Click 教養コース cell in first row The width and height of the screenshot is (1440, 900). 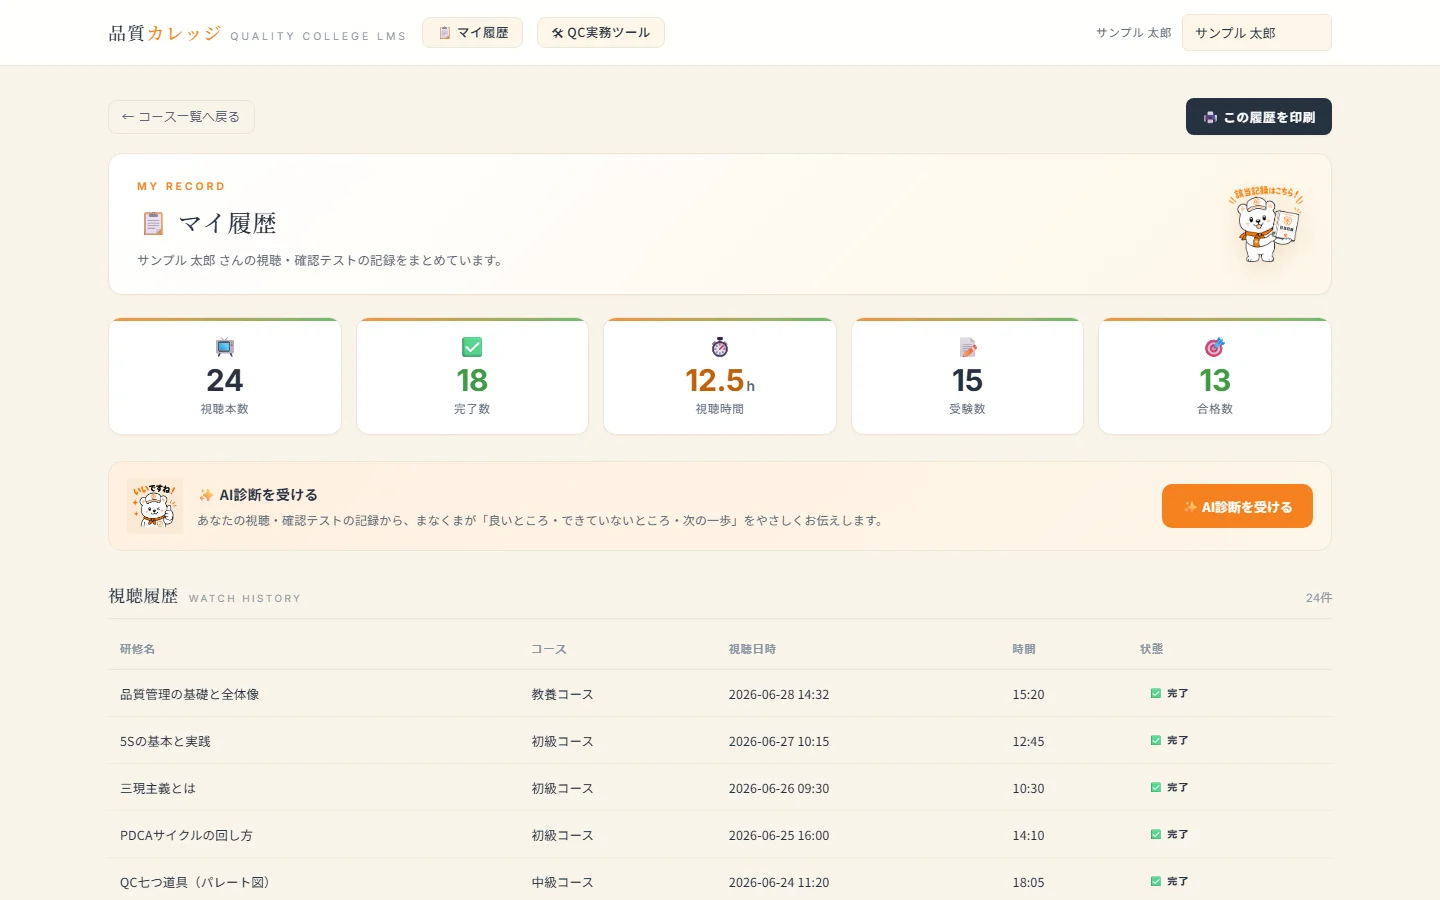pos(562,694)
